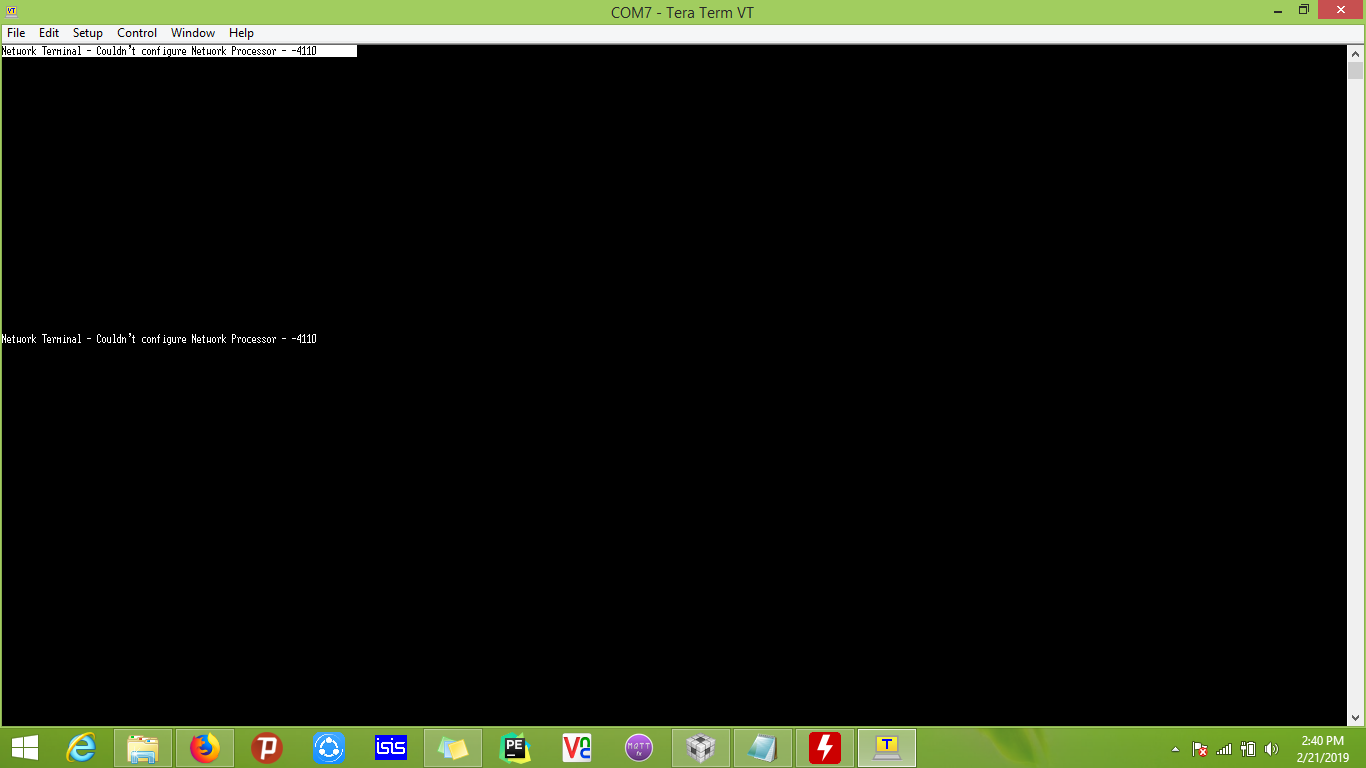Open the purple MQTT app icon
This screenshot has width=1366, height=768.
point(639,748)
